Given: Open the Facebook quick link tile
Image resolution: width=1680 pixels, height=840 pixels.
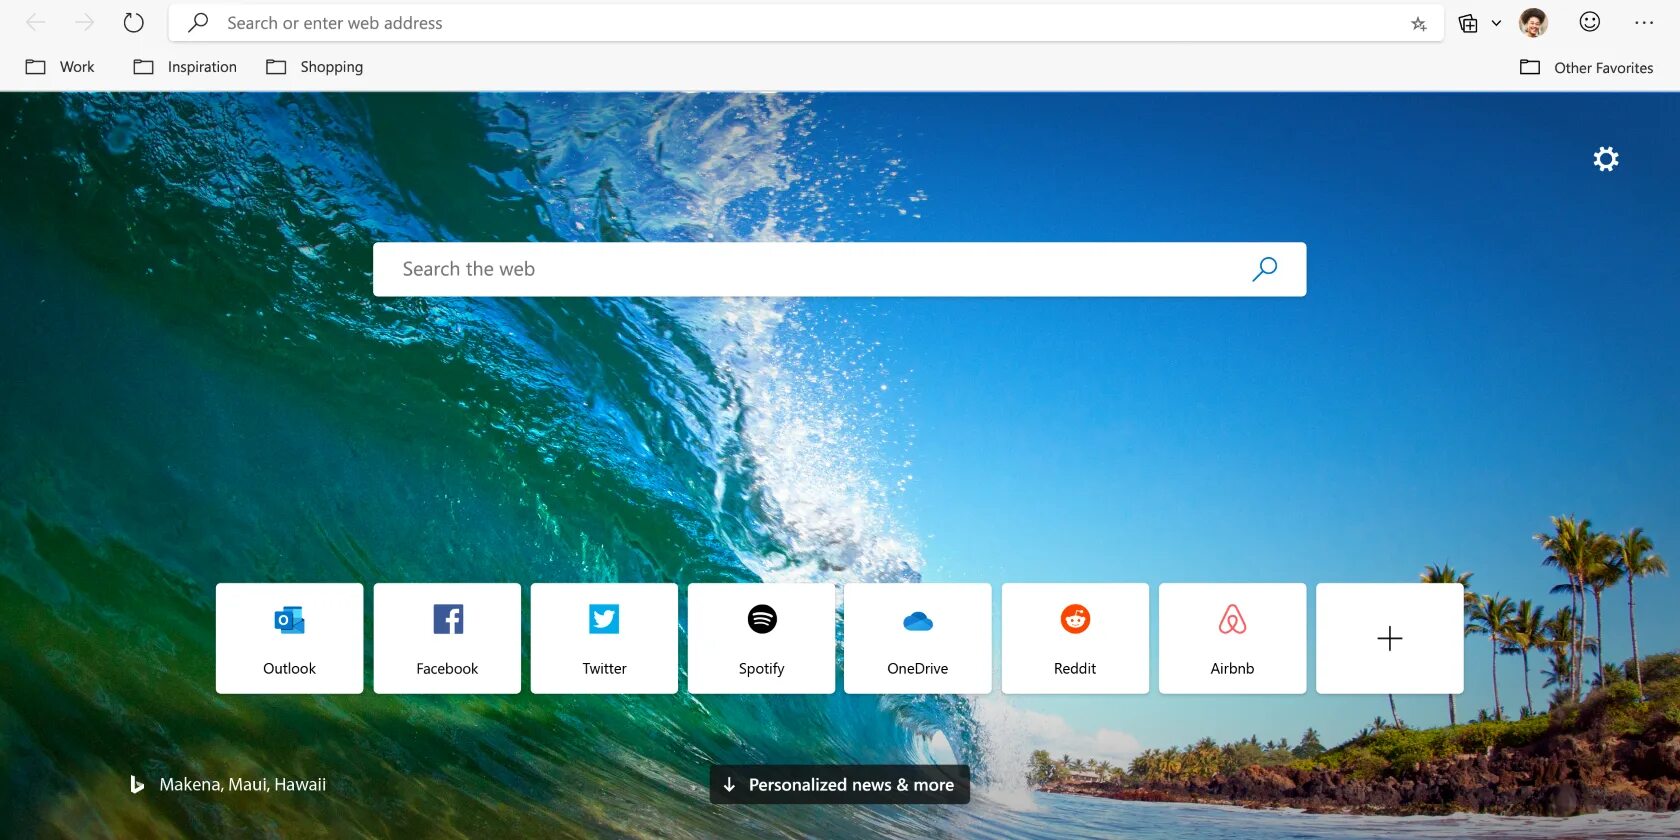Looking at the screenshot, I should point(447,638).
